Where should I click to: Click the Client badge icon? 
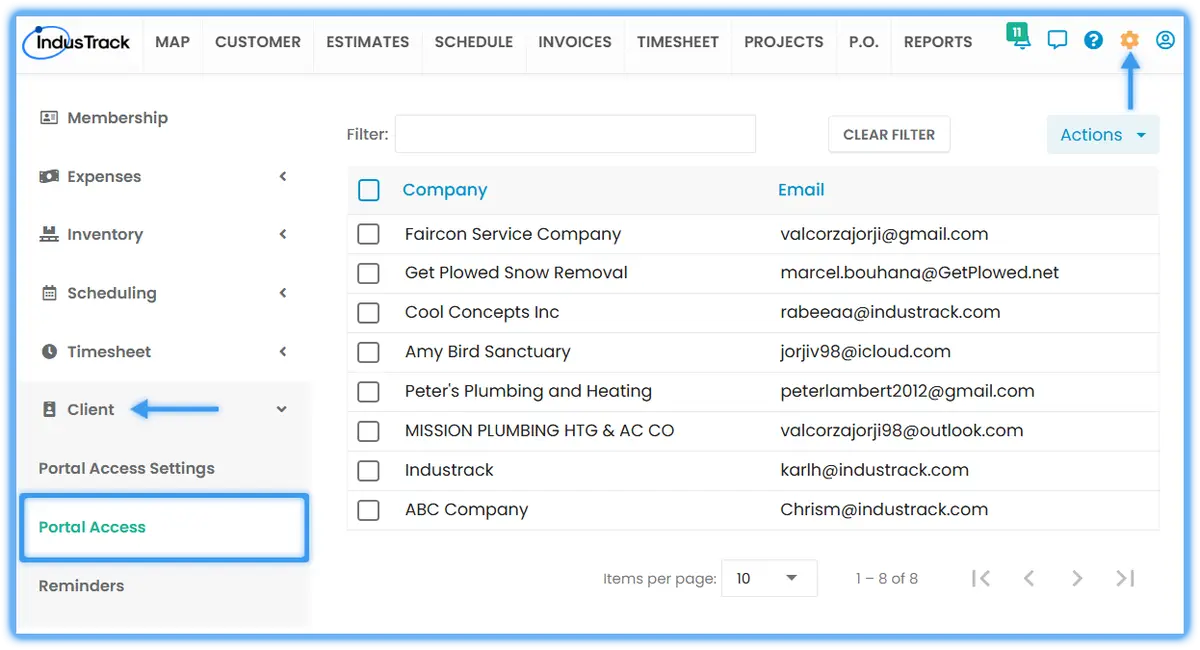pos(49,410)
